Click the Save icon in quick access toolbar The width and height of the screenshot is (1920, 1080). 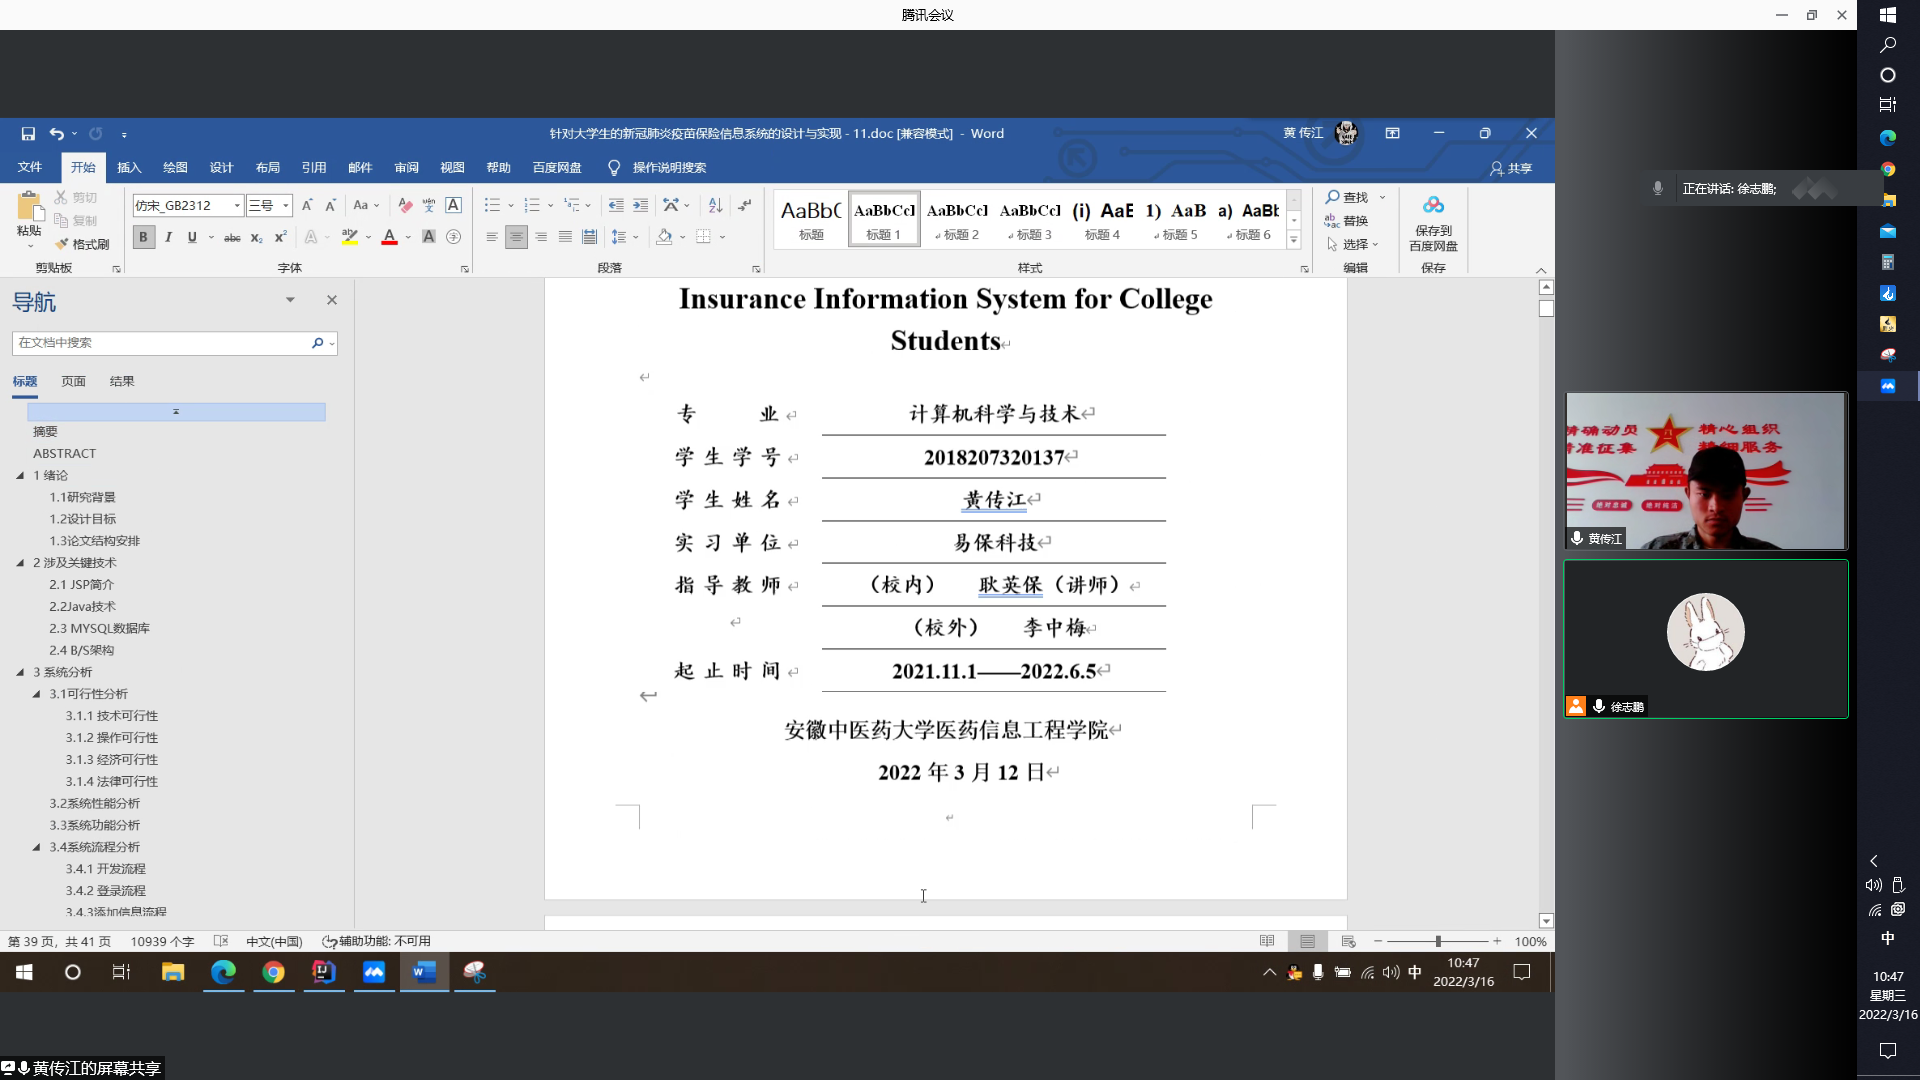coord(28,134)
